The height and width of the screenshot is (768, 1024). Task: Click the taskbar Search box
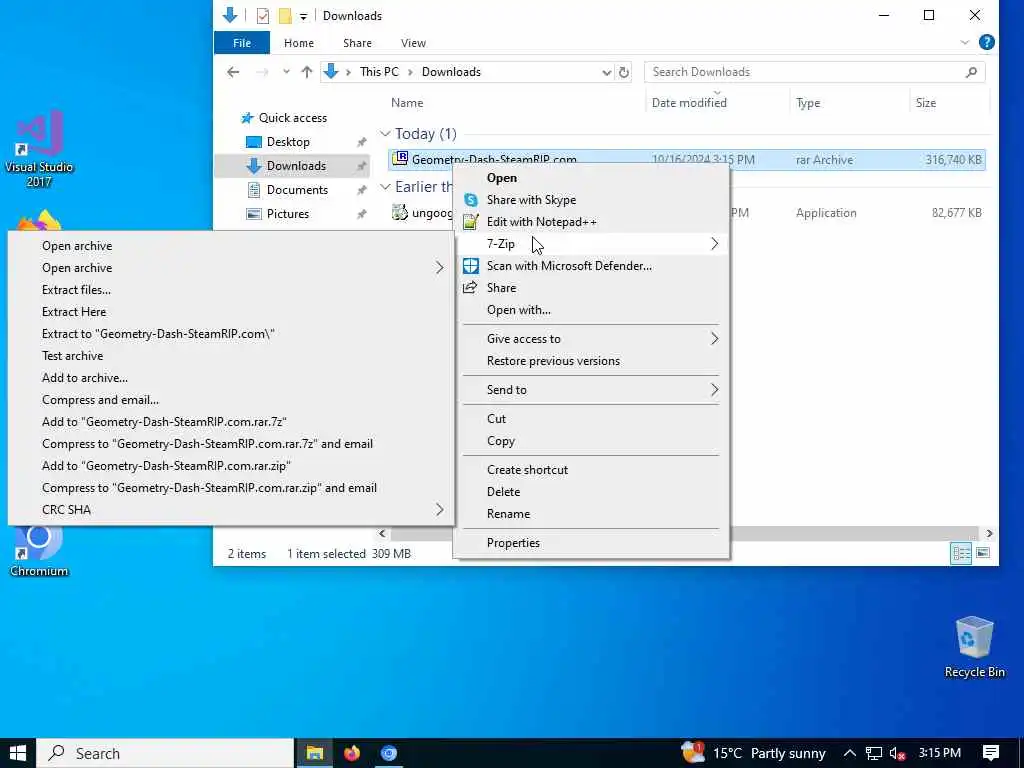pos(165,754)
